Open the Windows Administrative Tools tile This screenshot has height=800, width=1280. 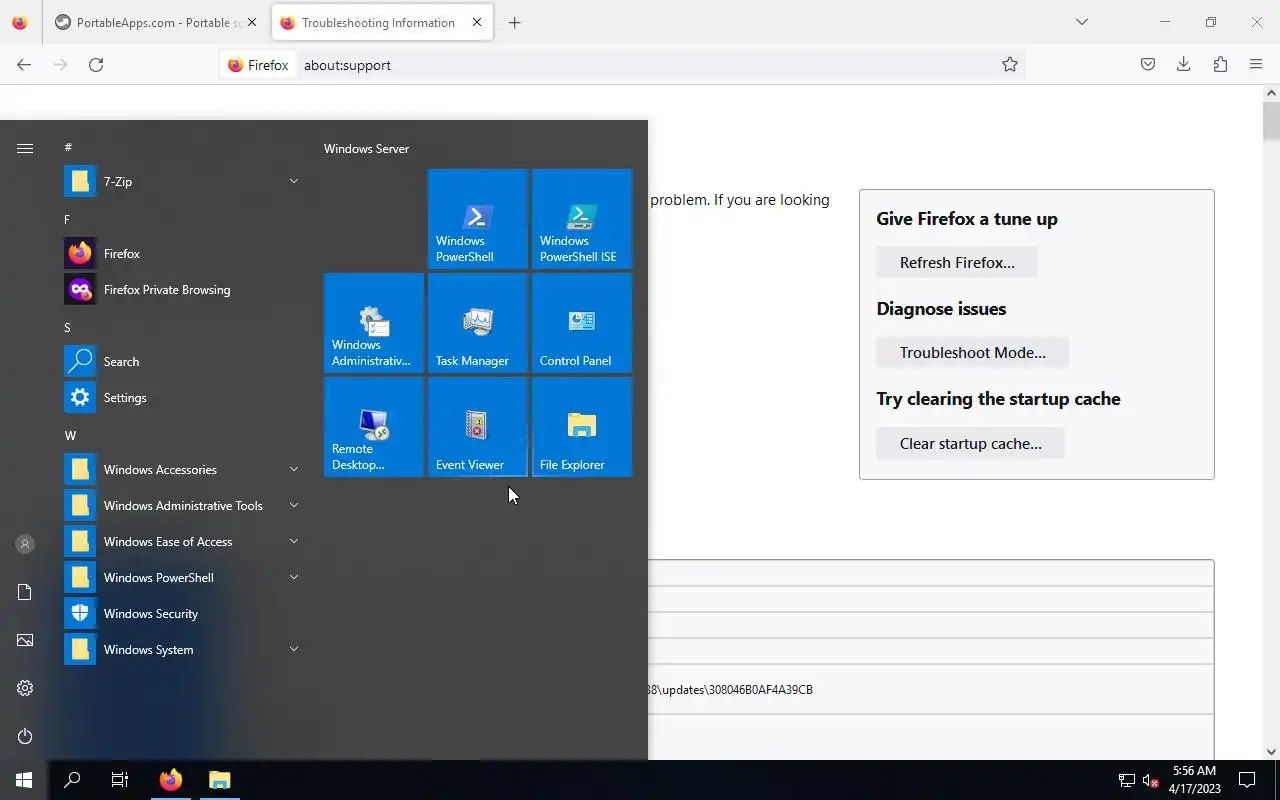click(373, 323)
